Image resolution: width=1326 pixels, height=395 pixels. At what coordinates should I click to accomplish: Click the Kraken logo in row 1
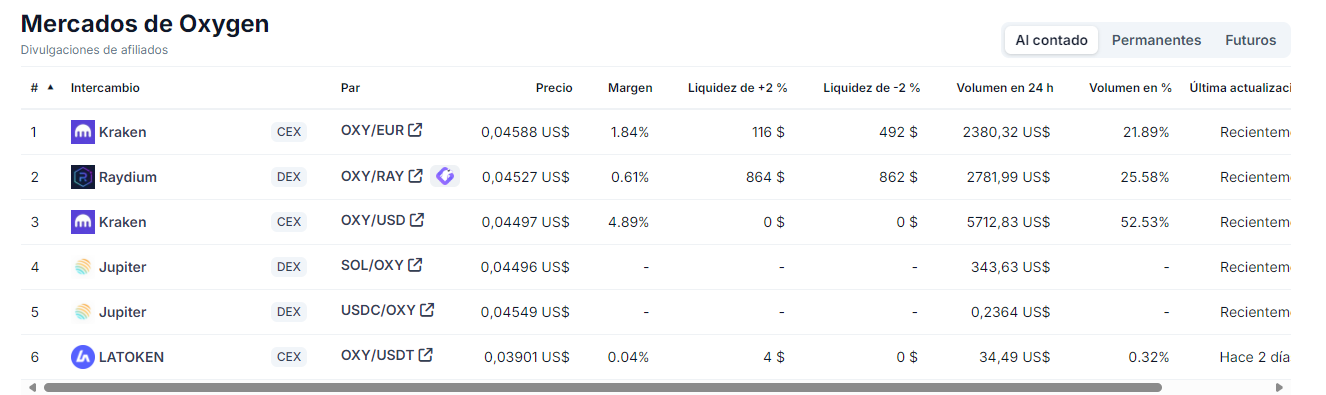tap(82, 132)
